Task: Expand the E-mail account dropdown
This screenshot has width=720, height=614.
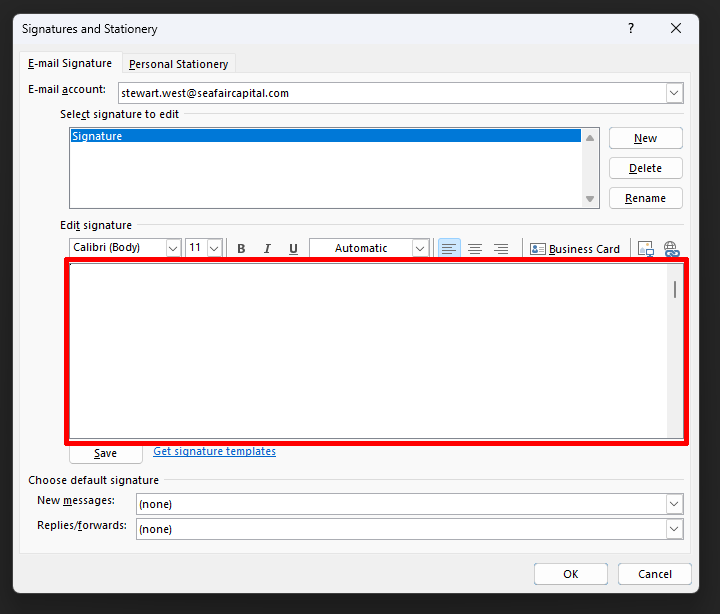Action: point(674,93)
